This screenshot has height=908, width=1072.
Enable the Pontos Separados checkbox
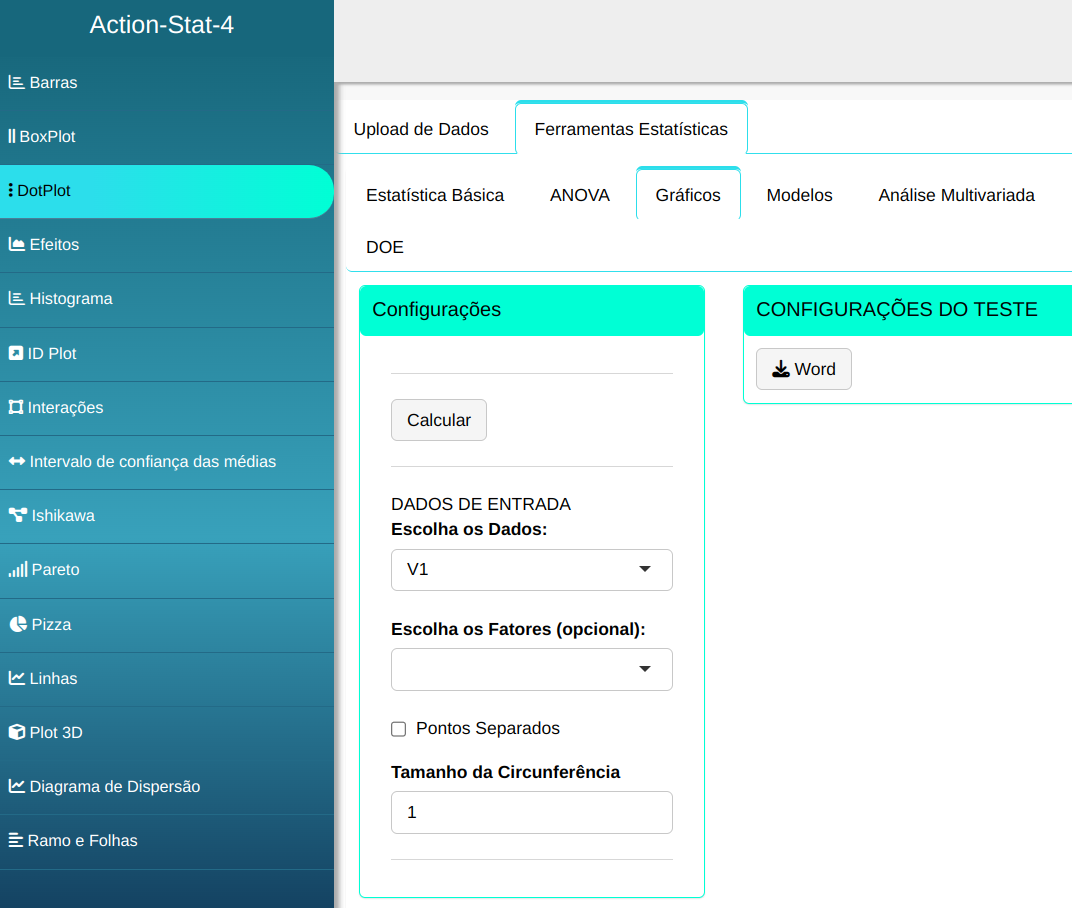pos(399,729)
